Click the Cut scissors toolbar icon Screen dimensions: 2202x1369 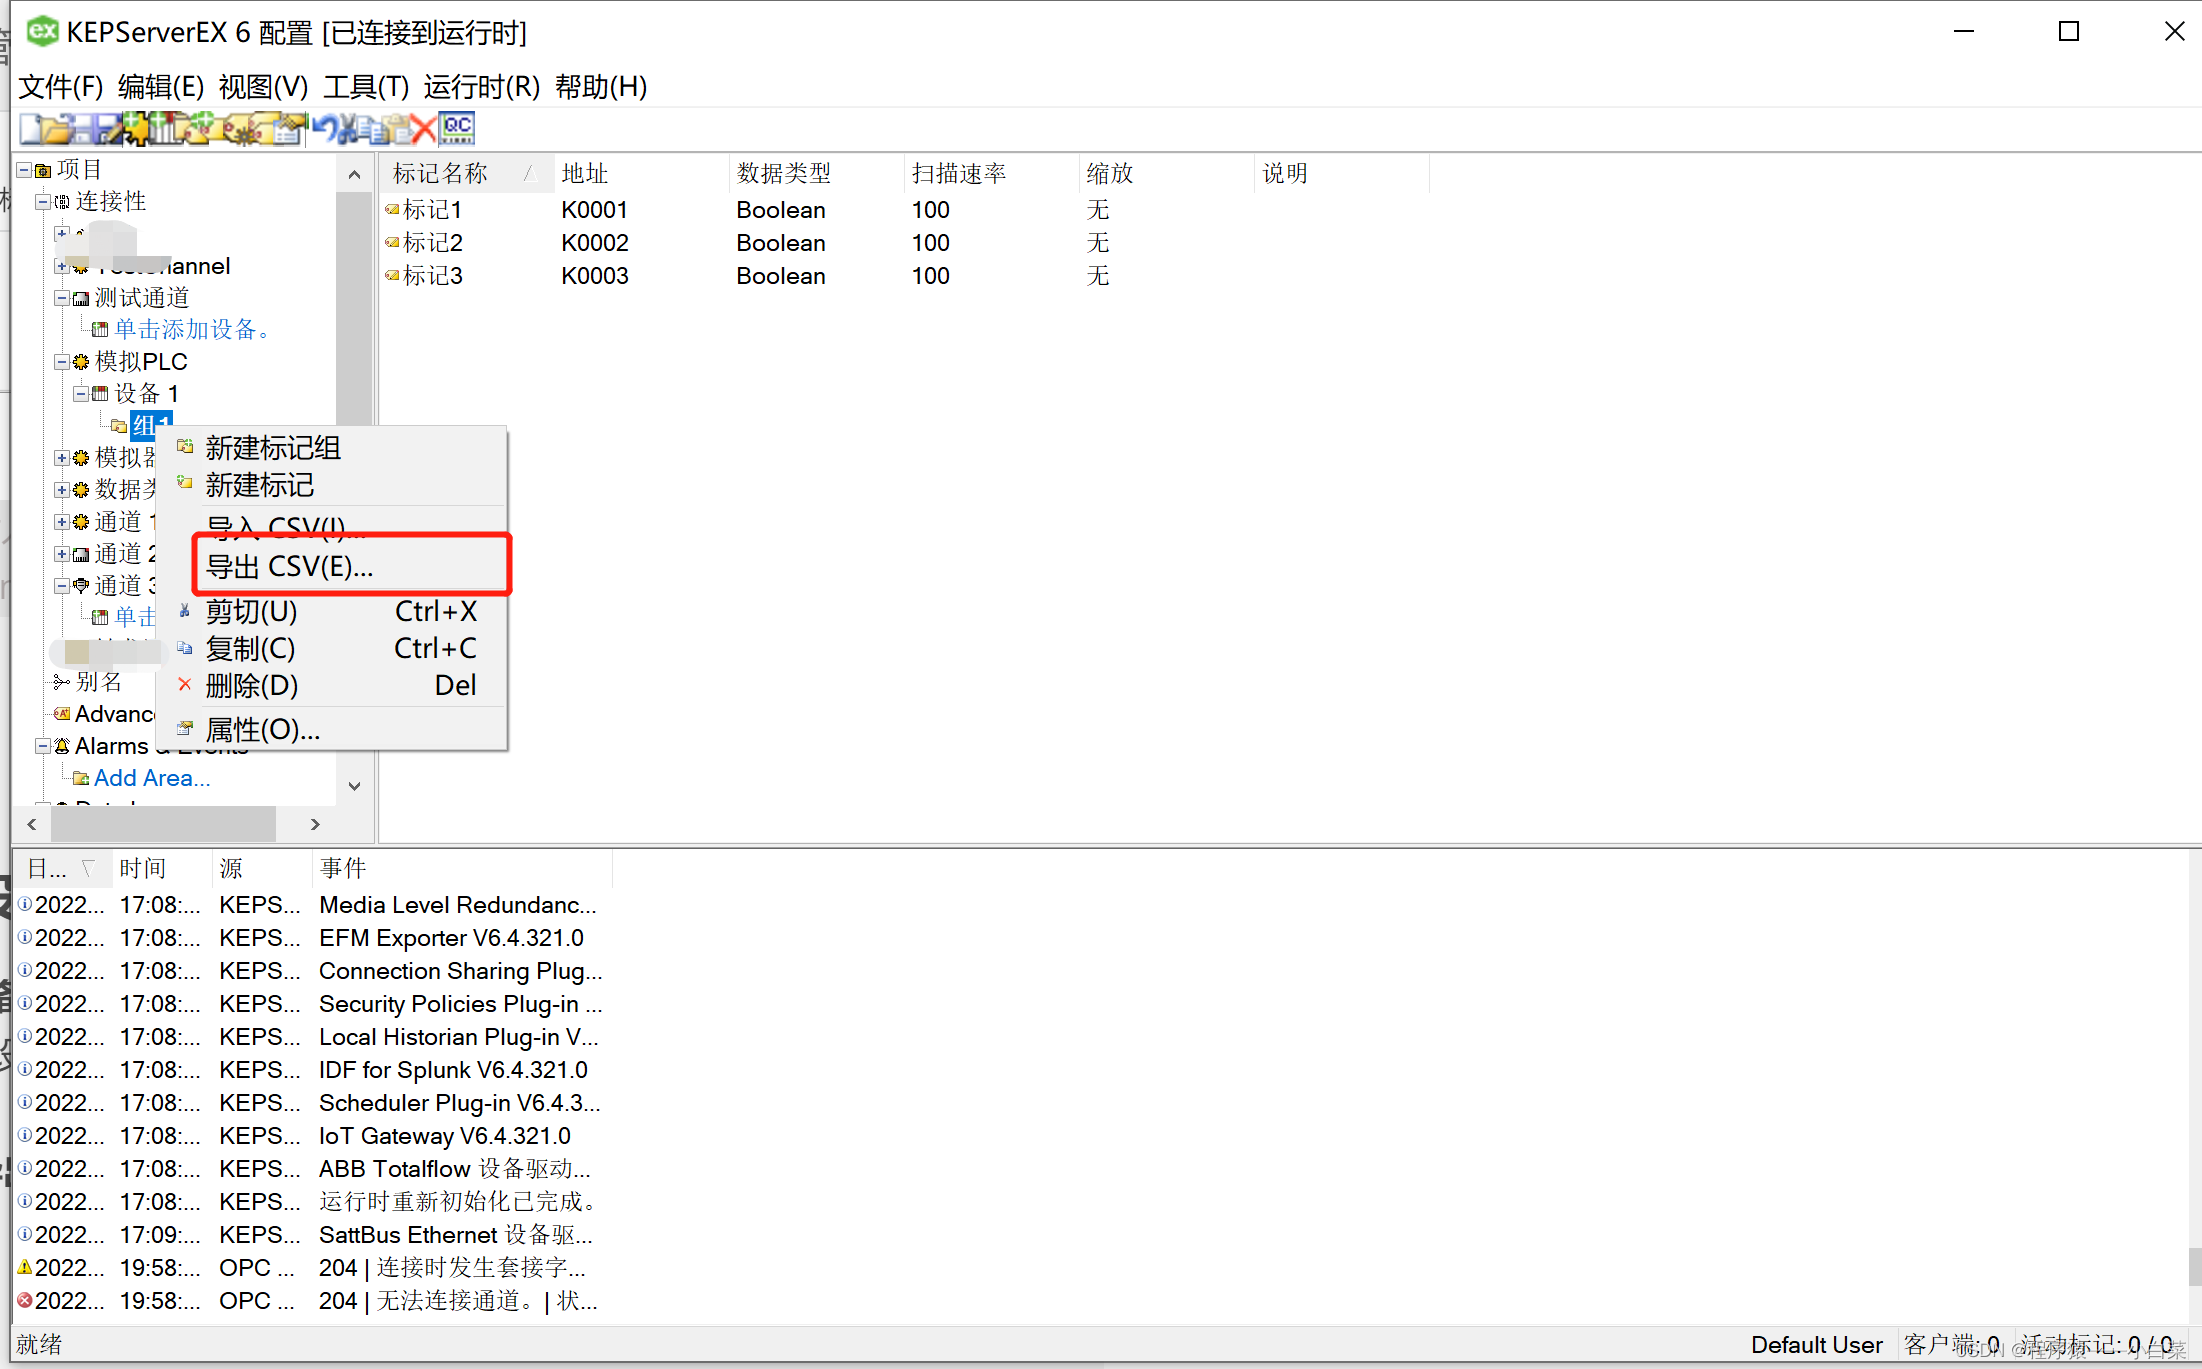(347, 129)
